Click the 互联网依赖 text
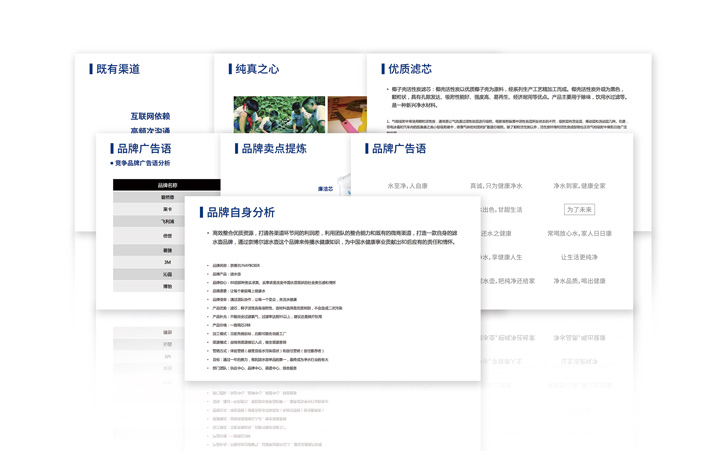 (x=150, y=117)
